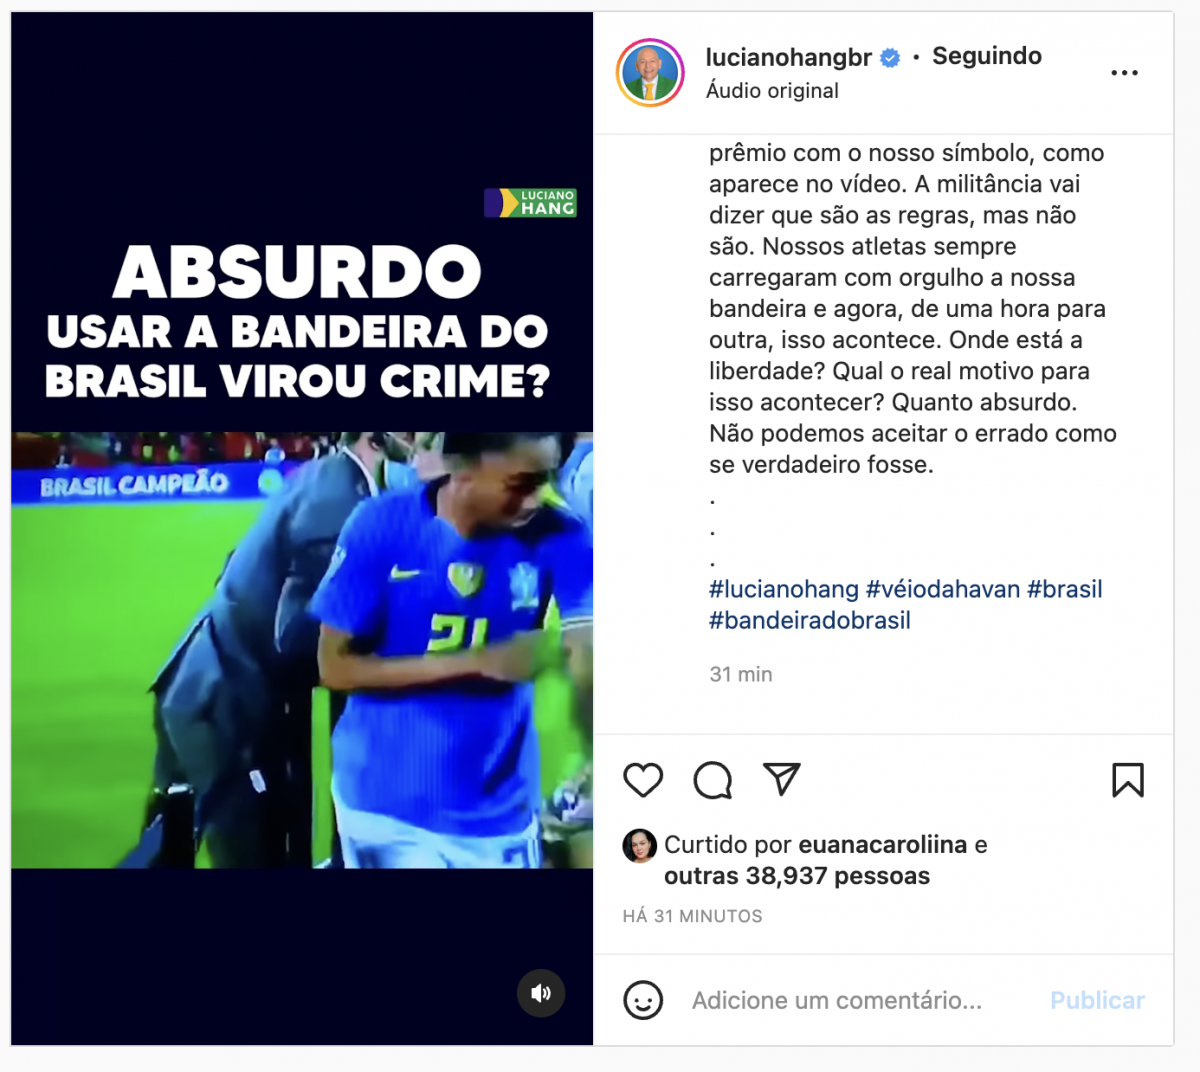Open the Áudio original link
1200x1072 pixels.
[x=772, y=90]
